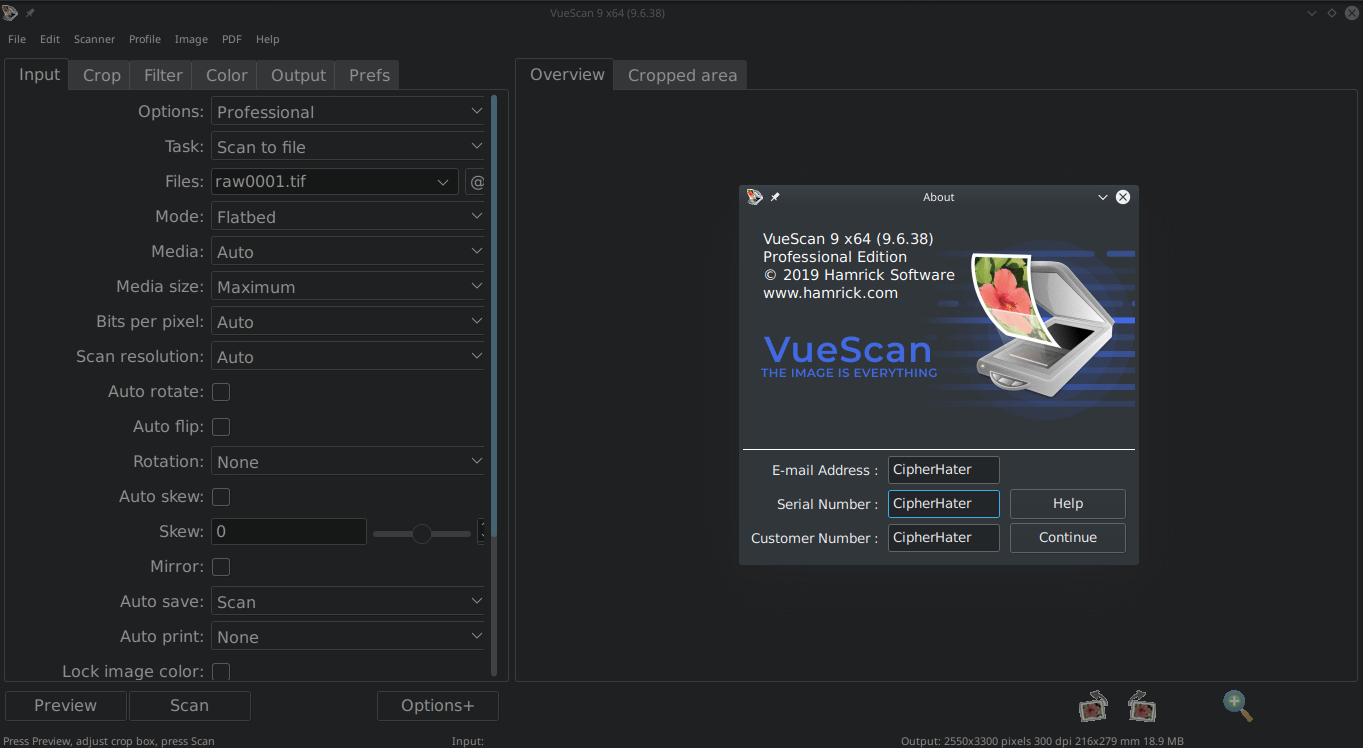The image size is (1363, 748).
Task: Click the chevron icon in About dialog title bar
Action: coord(1103,197)
